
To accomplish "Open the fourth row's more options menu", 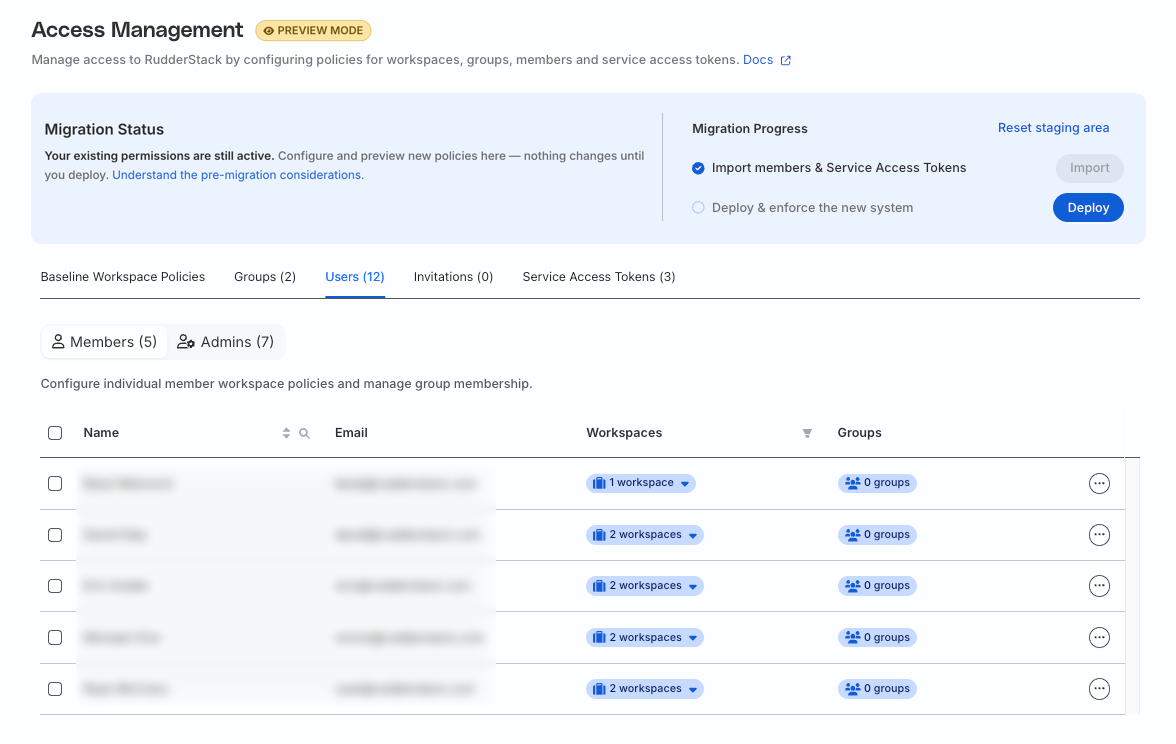I will coord(1099,638).
